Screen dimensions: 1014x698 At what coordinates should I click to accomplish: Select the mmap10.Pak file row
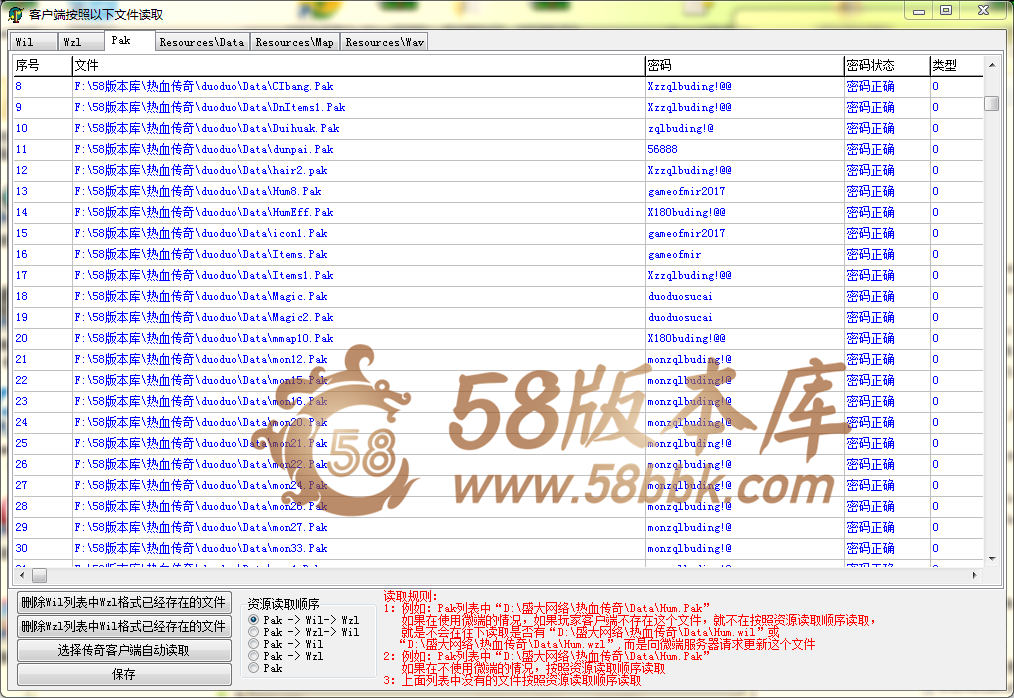pos(498,338)
